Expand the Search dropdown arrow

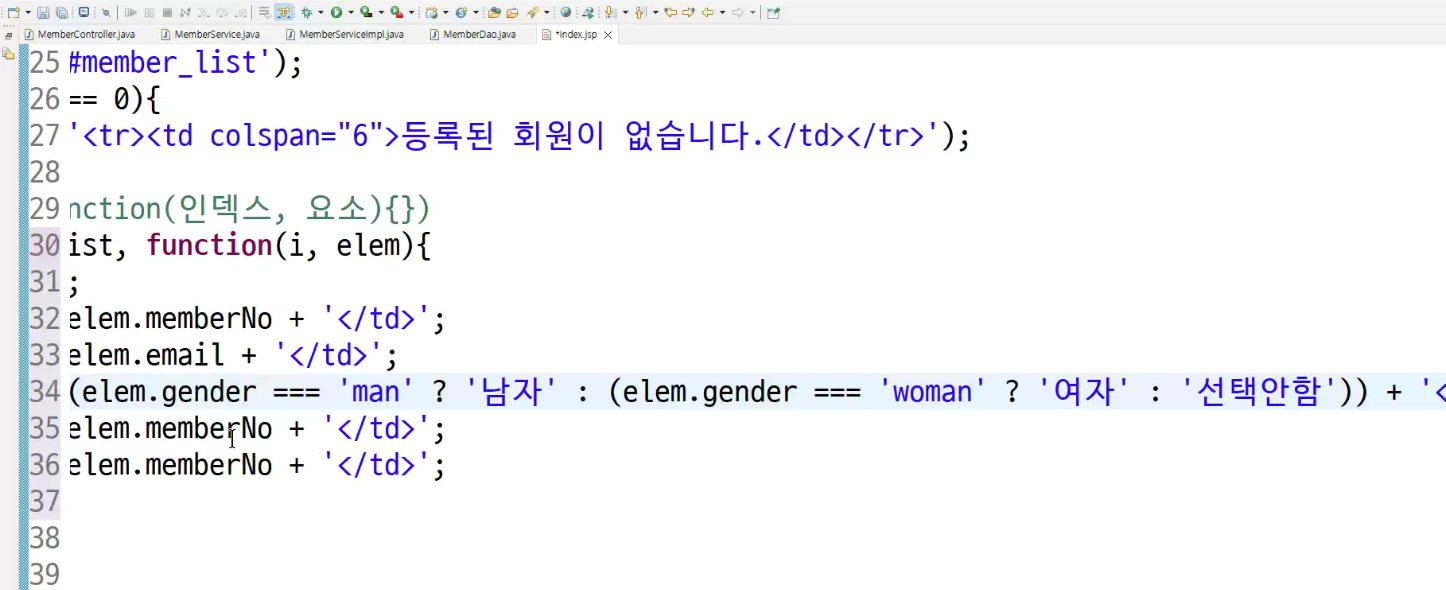pyautogui.click(x=547, y=13)
